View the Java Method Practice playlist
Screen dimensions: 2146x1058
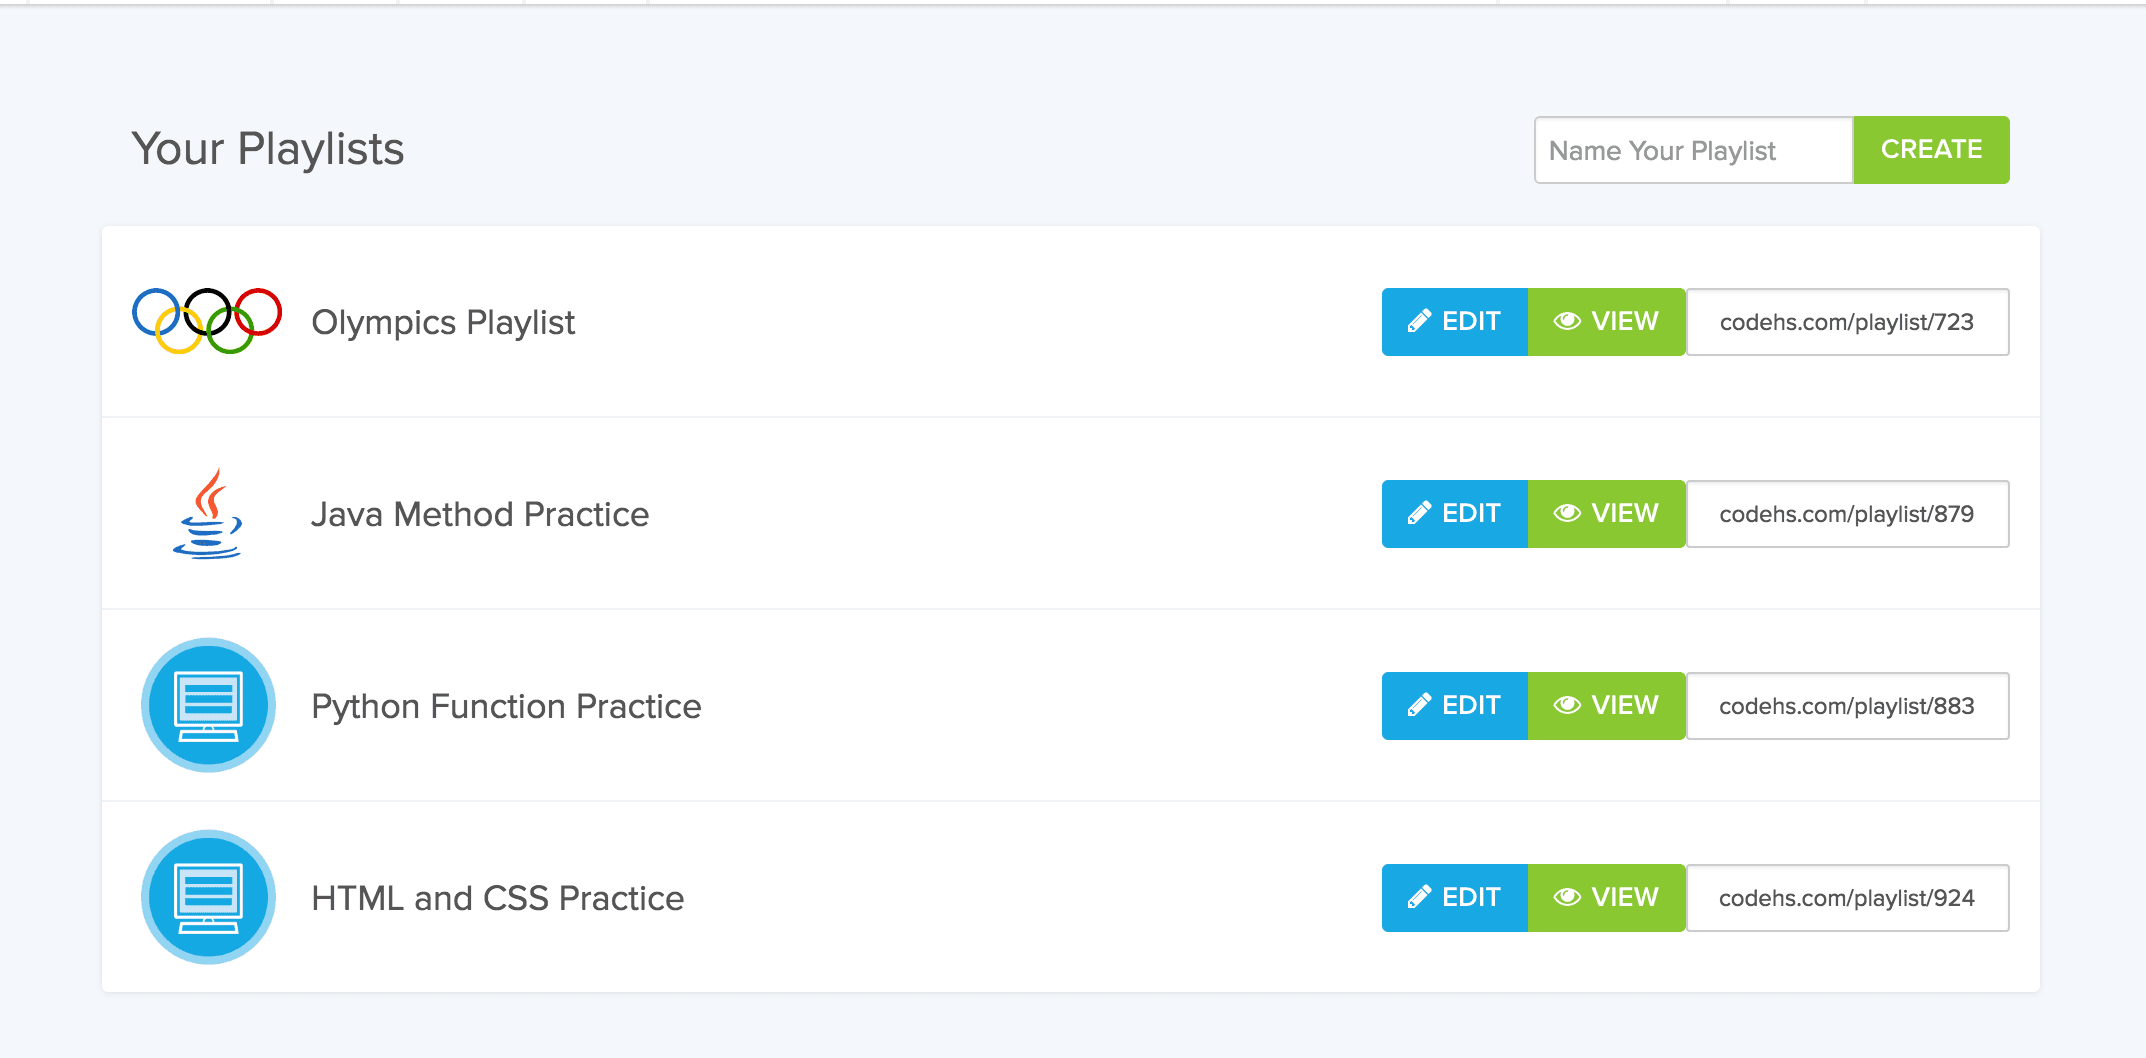pos(1606,514)
